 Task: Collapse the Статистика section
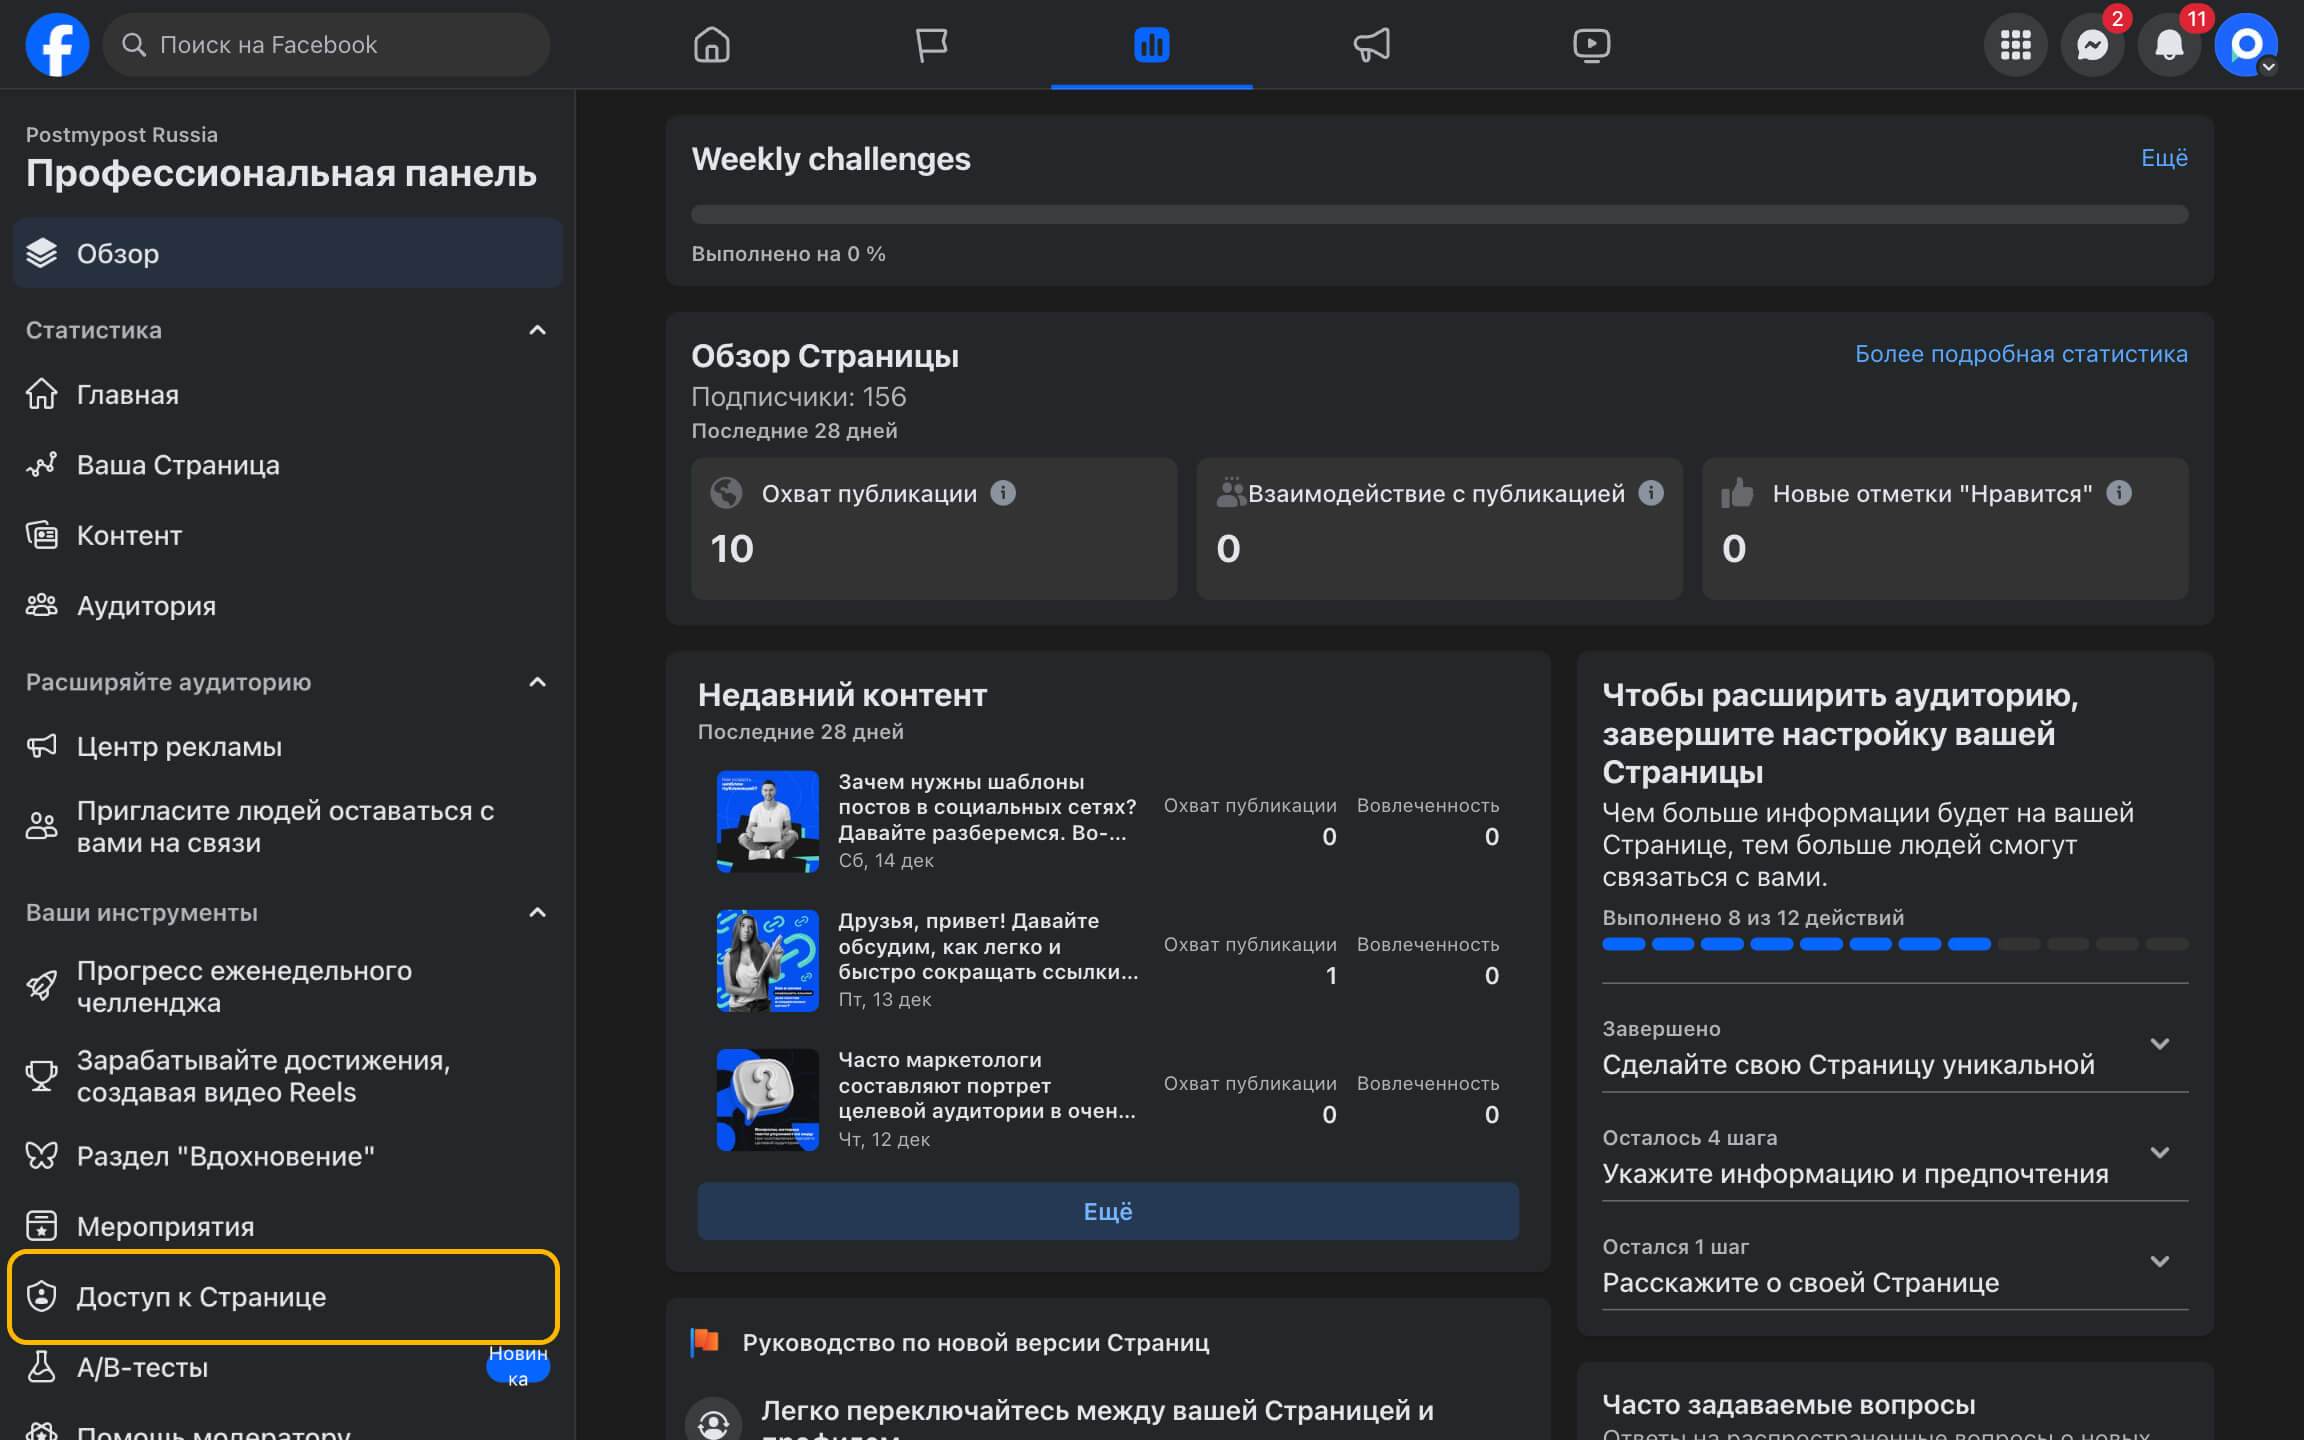537,330
